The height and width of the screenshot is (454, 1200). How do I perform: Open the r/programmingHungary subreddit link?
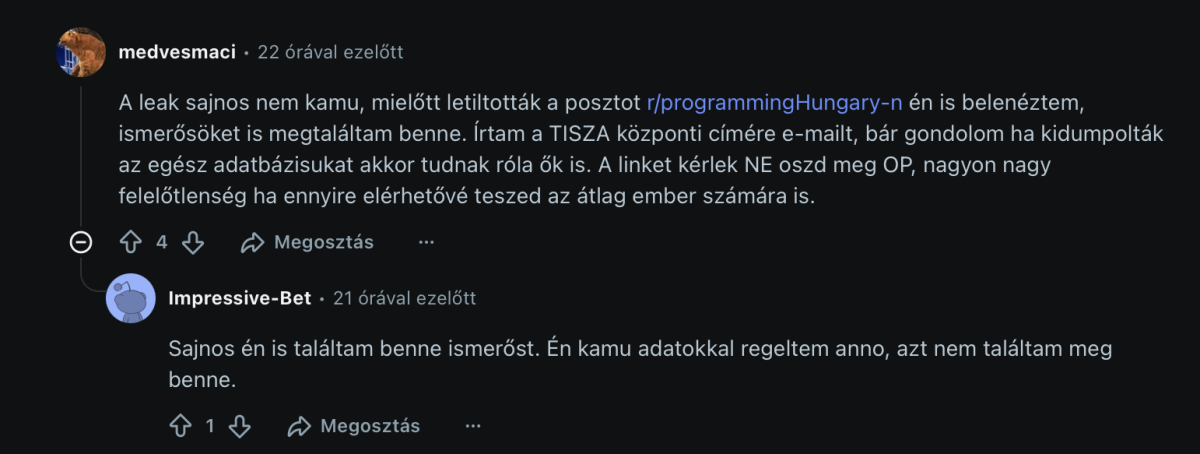pyautogui.click(x=774, y=102)
